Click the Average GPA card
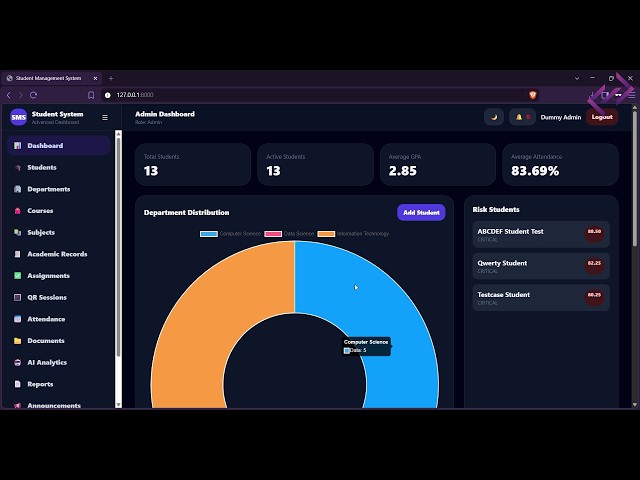This screenshot has height=480, width=640. pyautogui.click(x=438, y=164)
